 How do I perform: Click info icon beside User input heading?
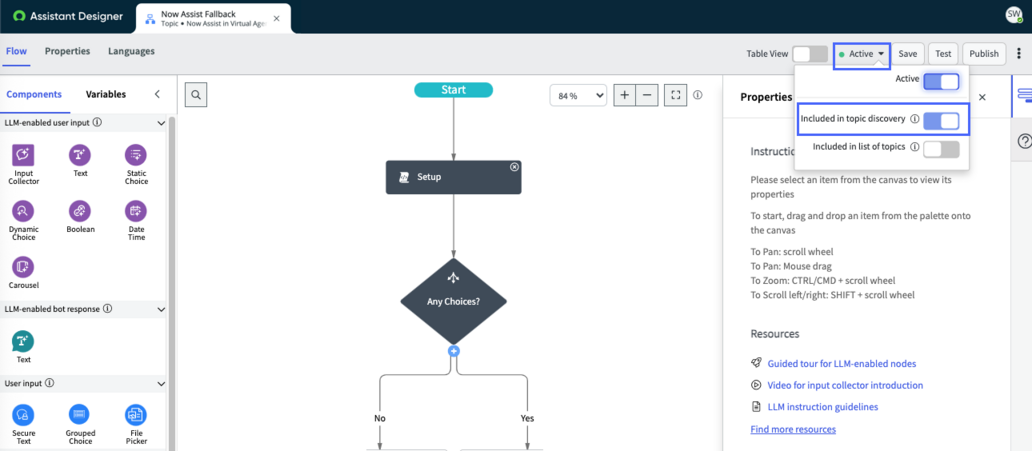pyautogui.click(x=49, y=383)
